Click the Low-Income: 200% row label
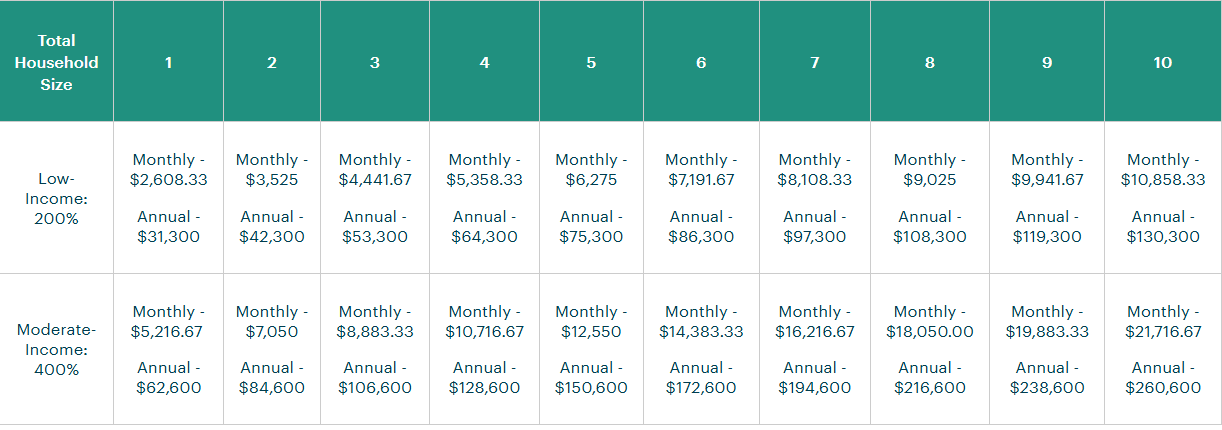This screenshot has height=430, width=1222. tap(56, 198)
